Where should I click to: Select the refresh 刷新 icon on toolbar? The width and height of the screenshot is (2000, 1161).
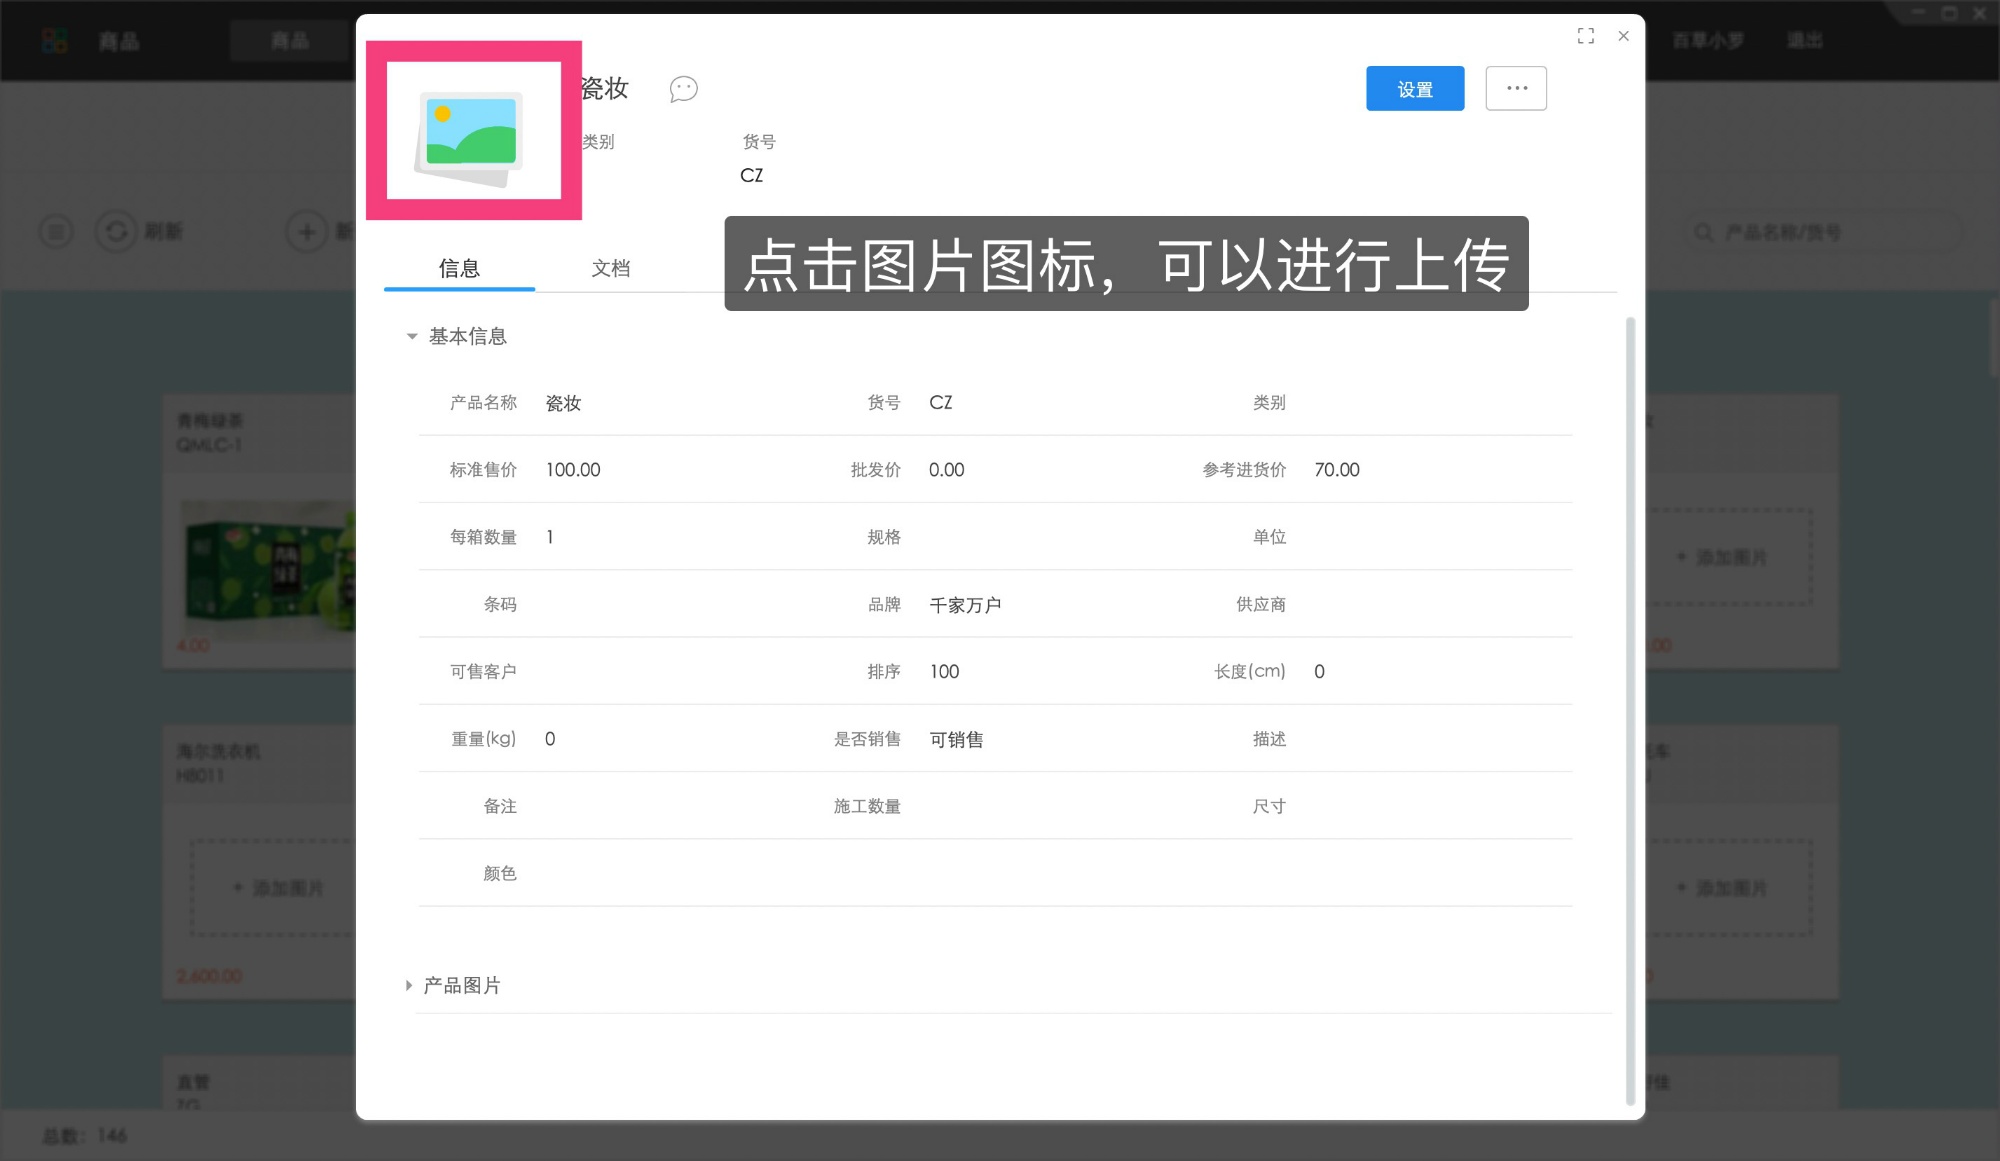pyautogui.click(x=117, y=231)
